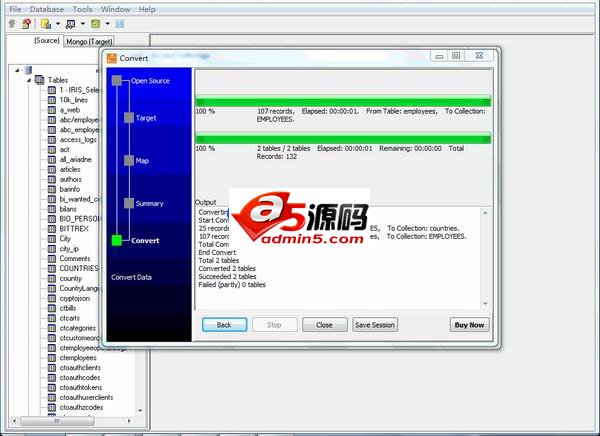Go to the Map wizard step
This screenshot has height=436, width=600.
pos(128,160)
